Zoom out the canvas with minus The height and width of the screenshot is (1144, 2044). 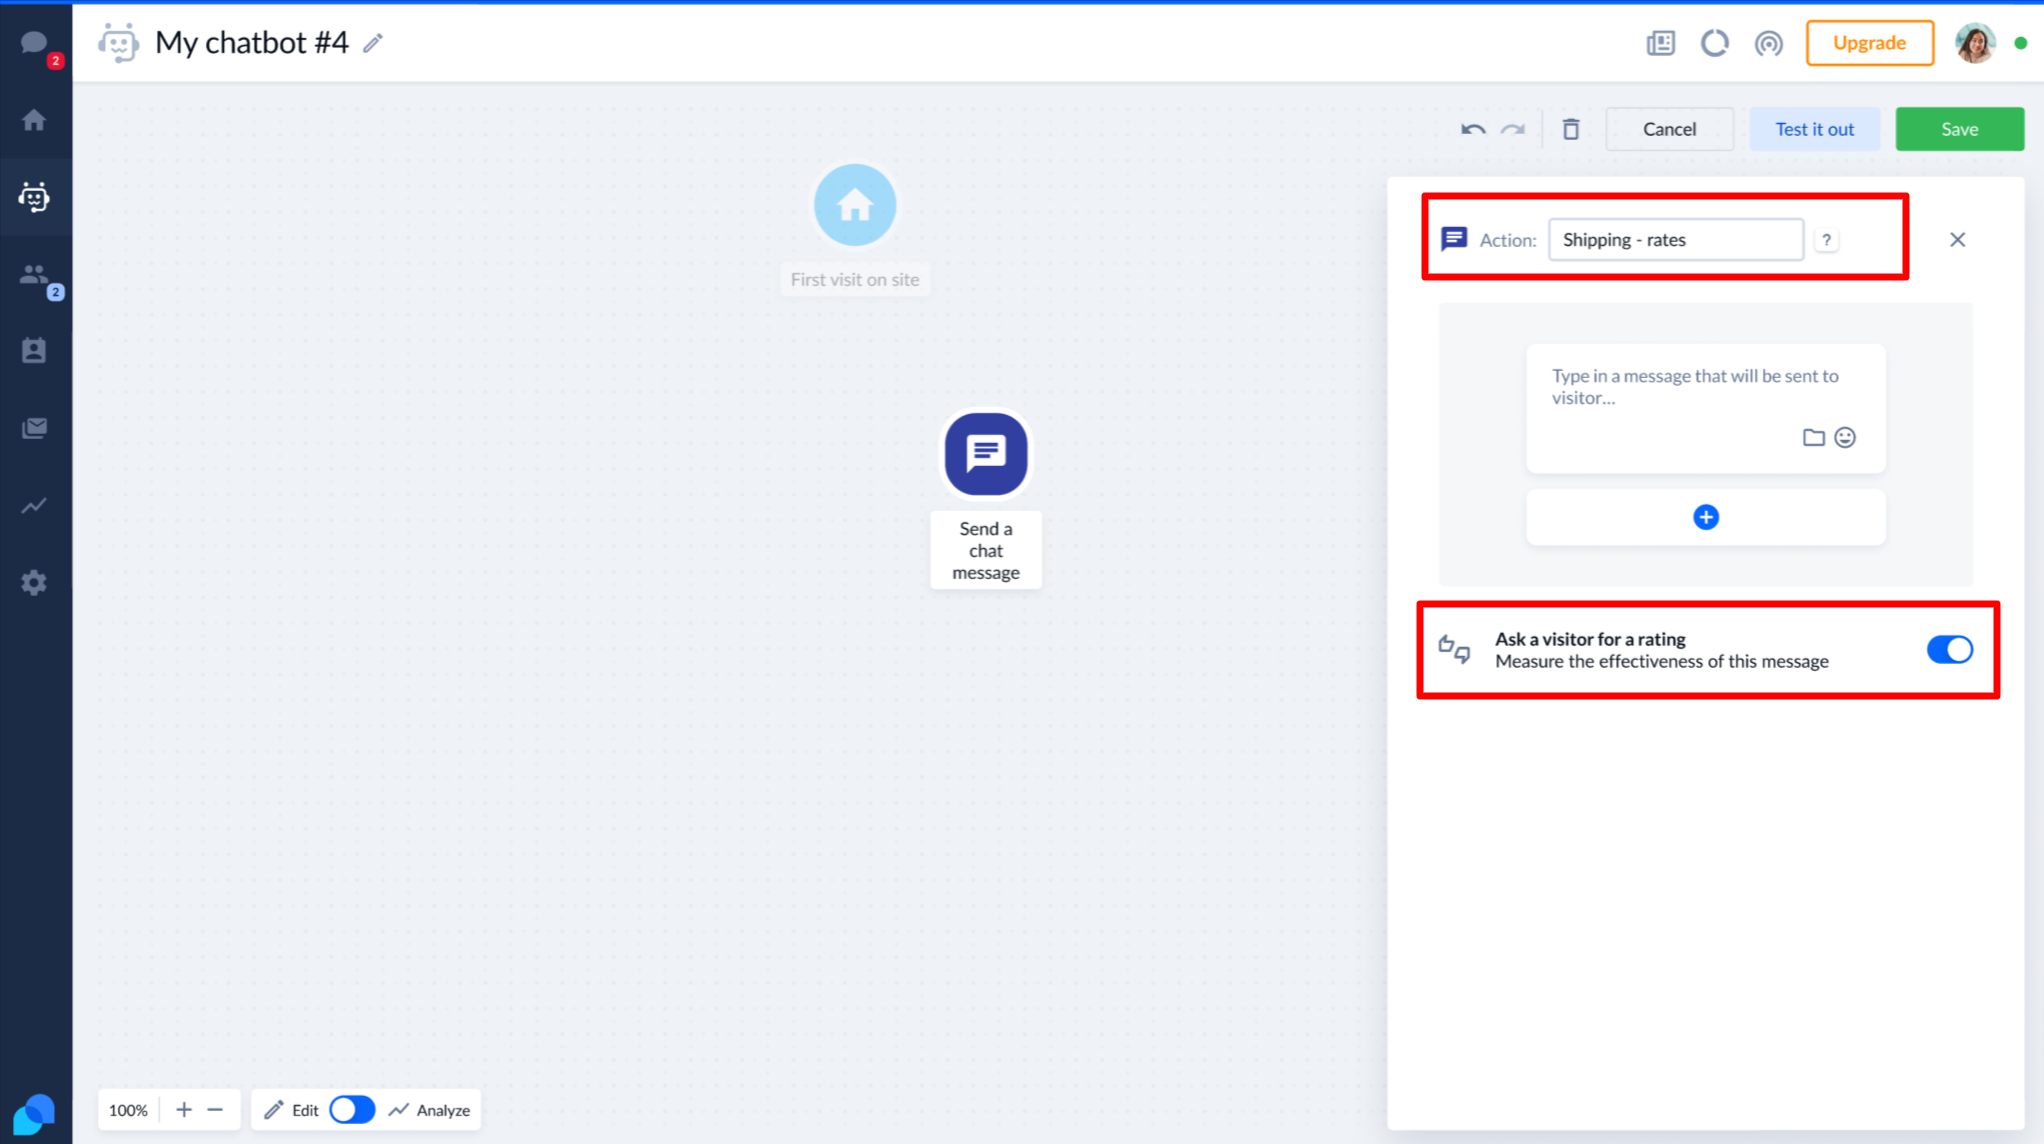pos(215,1110)
